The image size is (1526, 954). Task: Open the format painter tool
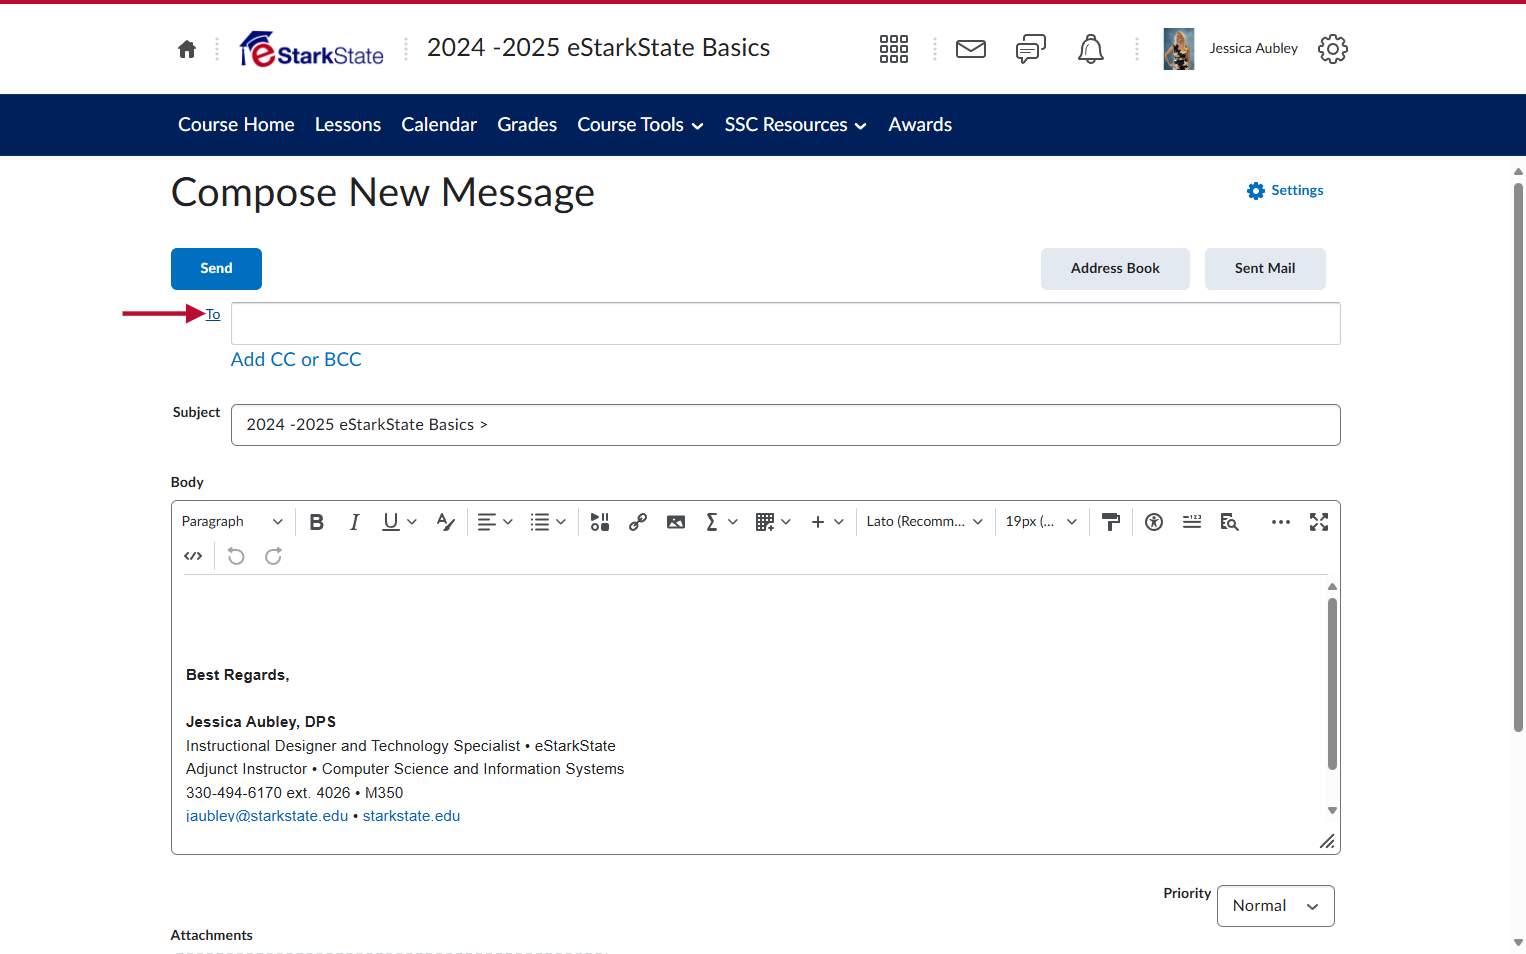click(1110, 522)
